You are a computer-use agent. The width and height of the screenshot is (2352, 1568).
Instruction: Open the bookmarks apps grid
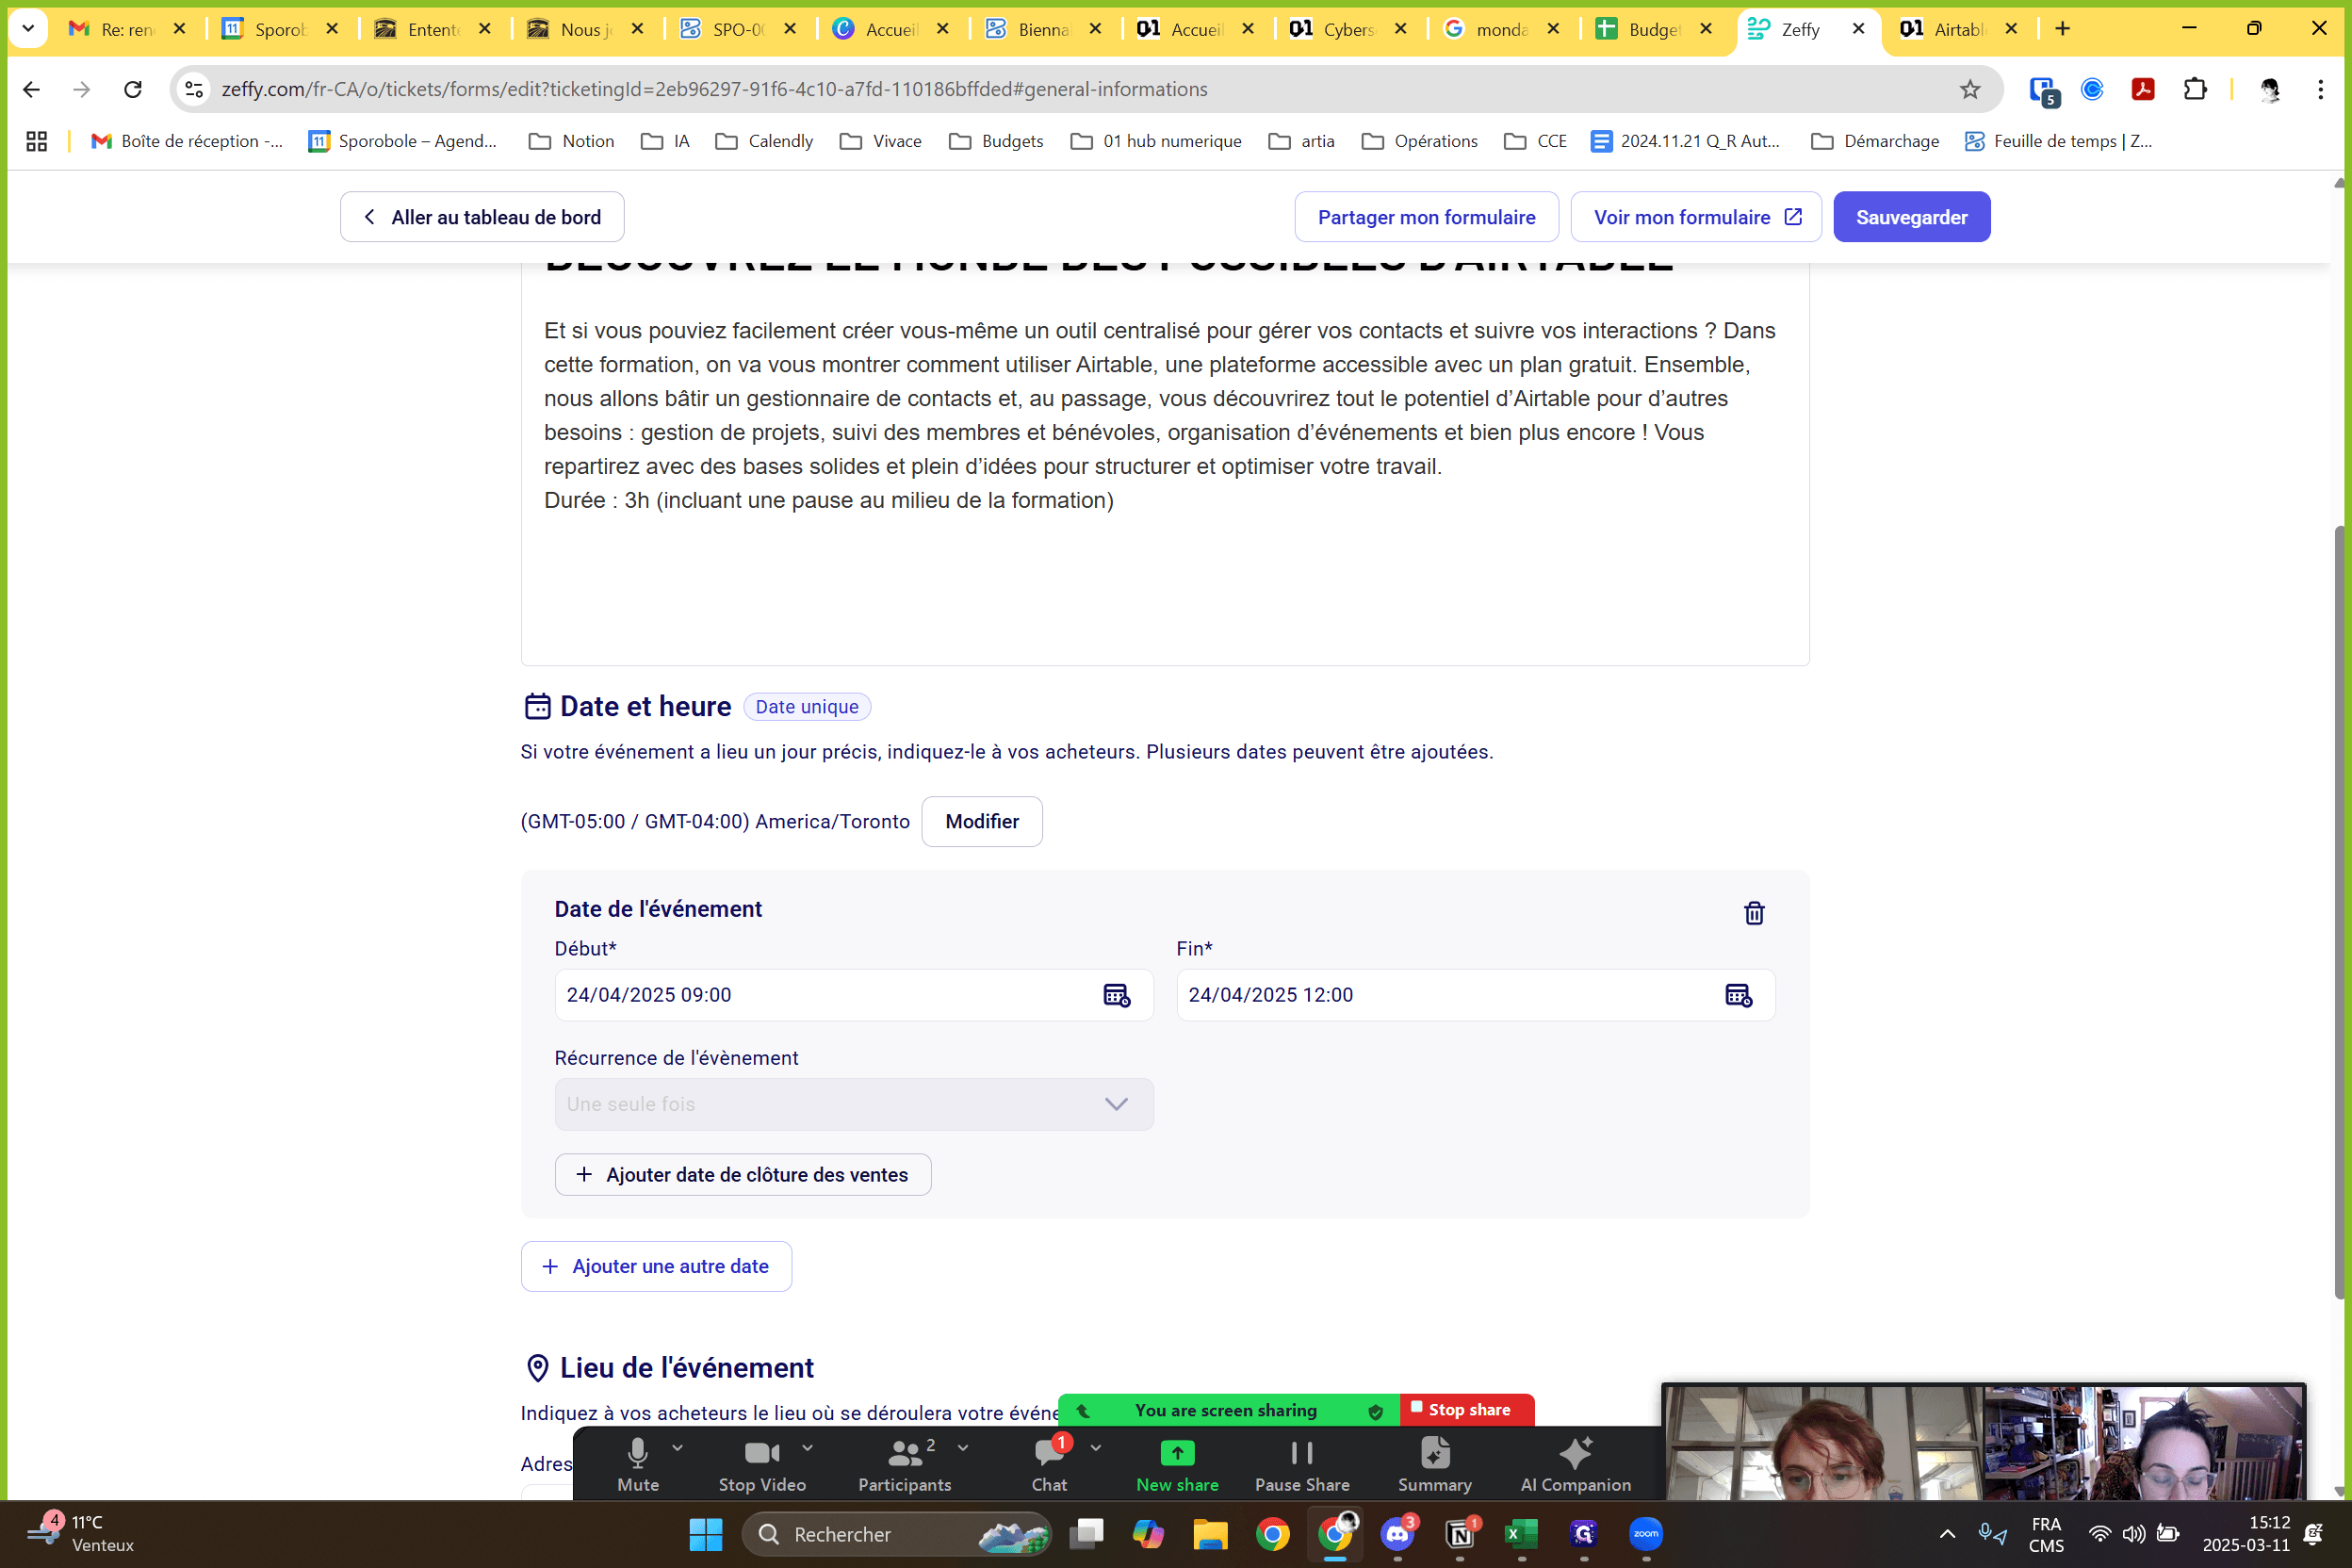pos(37,141)
